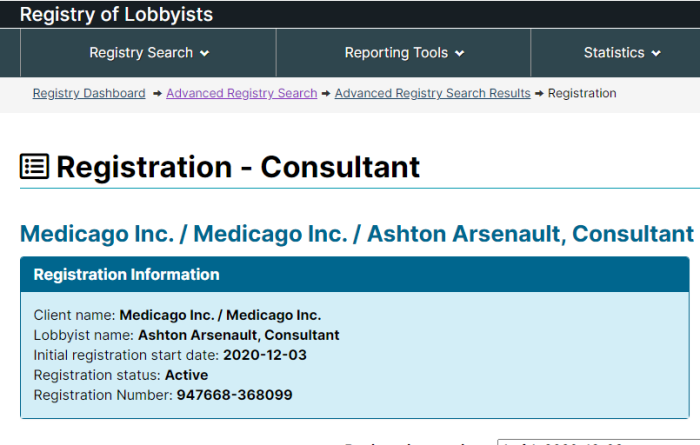The image size is (700, 445).
Task: Click the Medicago Inc. / Ashton Arsenault heading
Action: click(357, 234)
